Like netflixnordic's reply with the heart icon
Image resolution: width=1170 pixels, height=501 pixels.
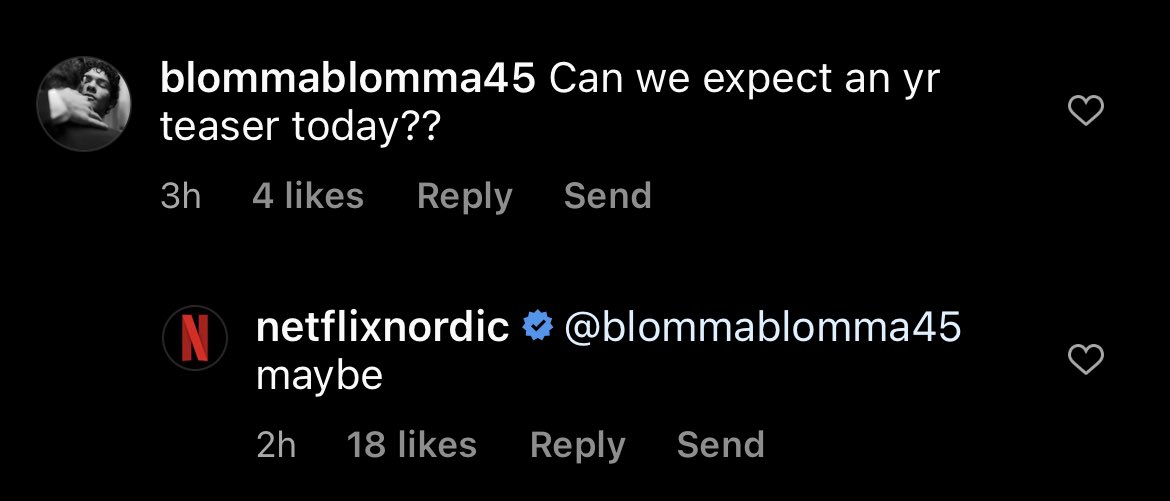(x=1086, y=360)
